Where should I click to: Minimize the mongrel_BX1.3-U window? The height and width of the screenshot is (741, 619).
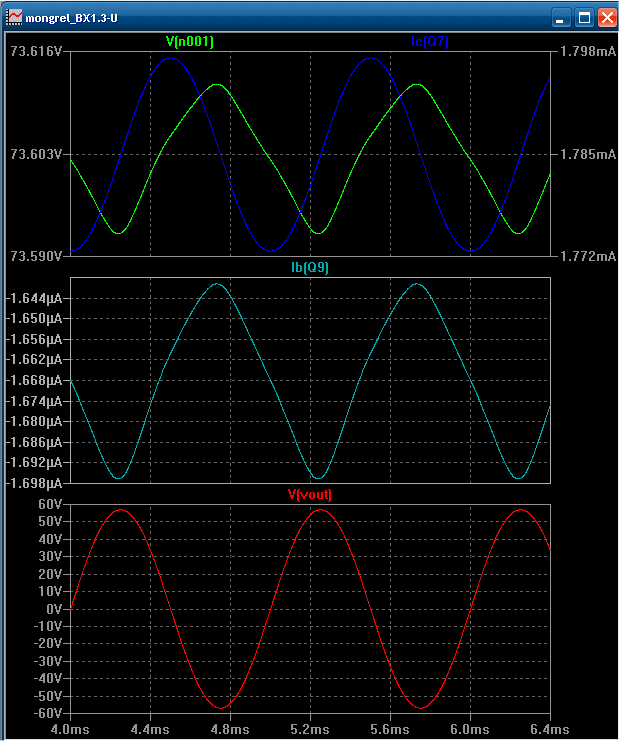coord(561,18)
